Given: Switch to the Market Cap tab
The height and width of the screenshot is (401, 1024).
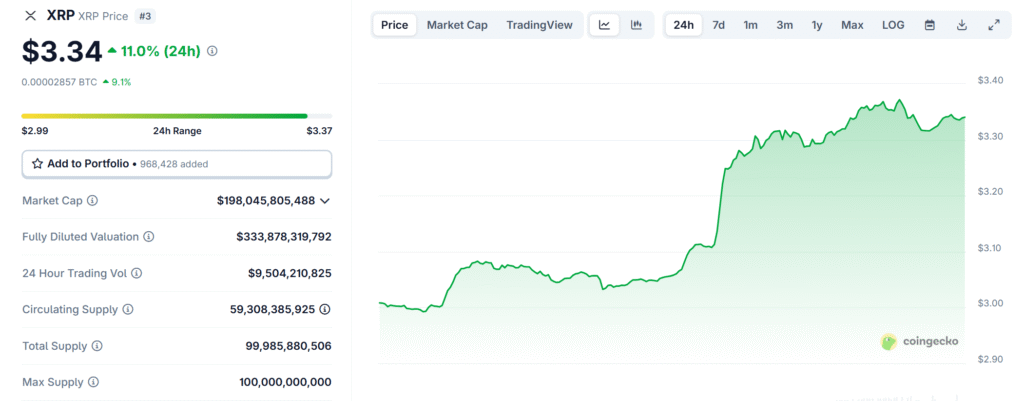Looking at the screenshot, I should point(457,25).
